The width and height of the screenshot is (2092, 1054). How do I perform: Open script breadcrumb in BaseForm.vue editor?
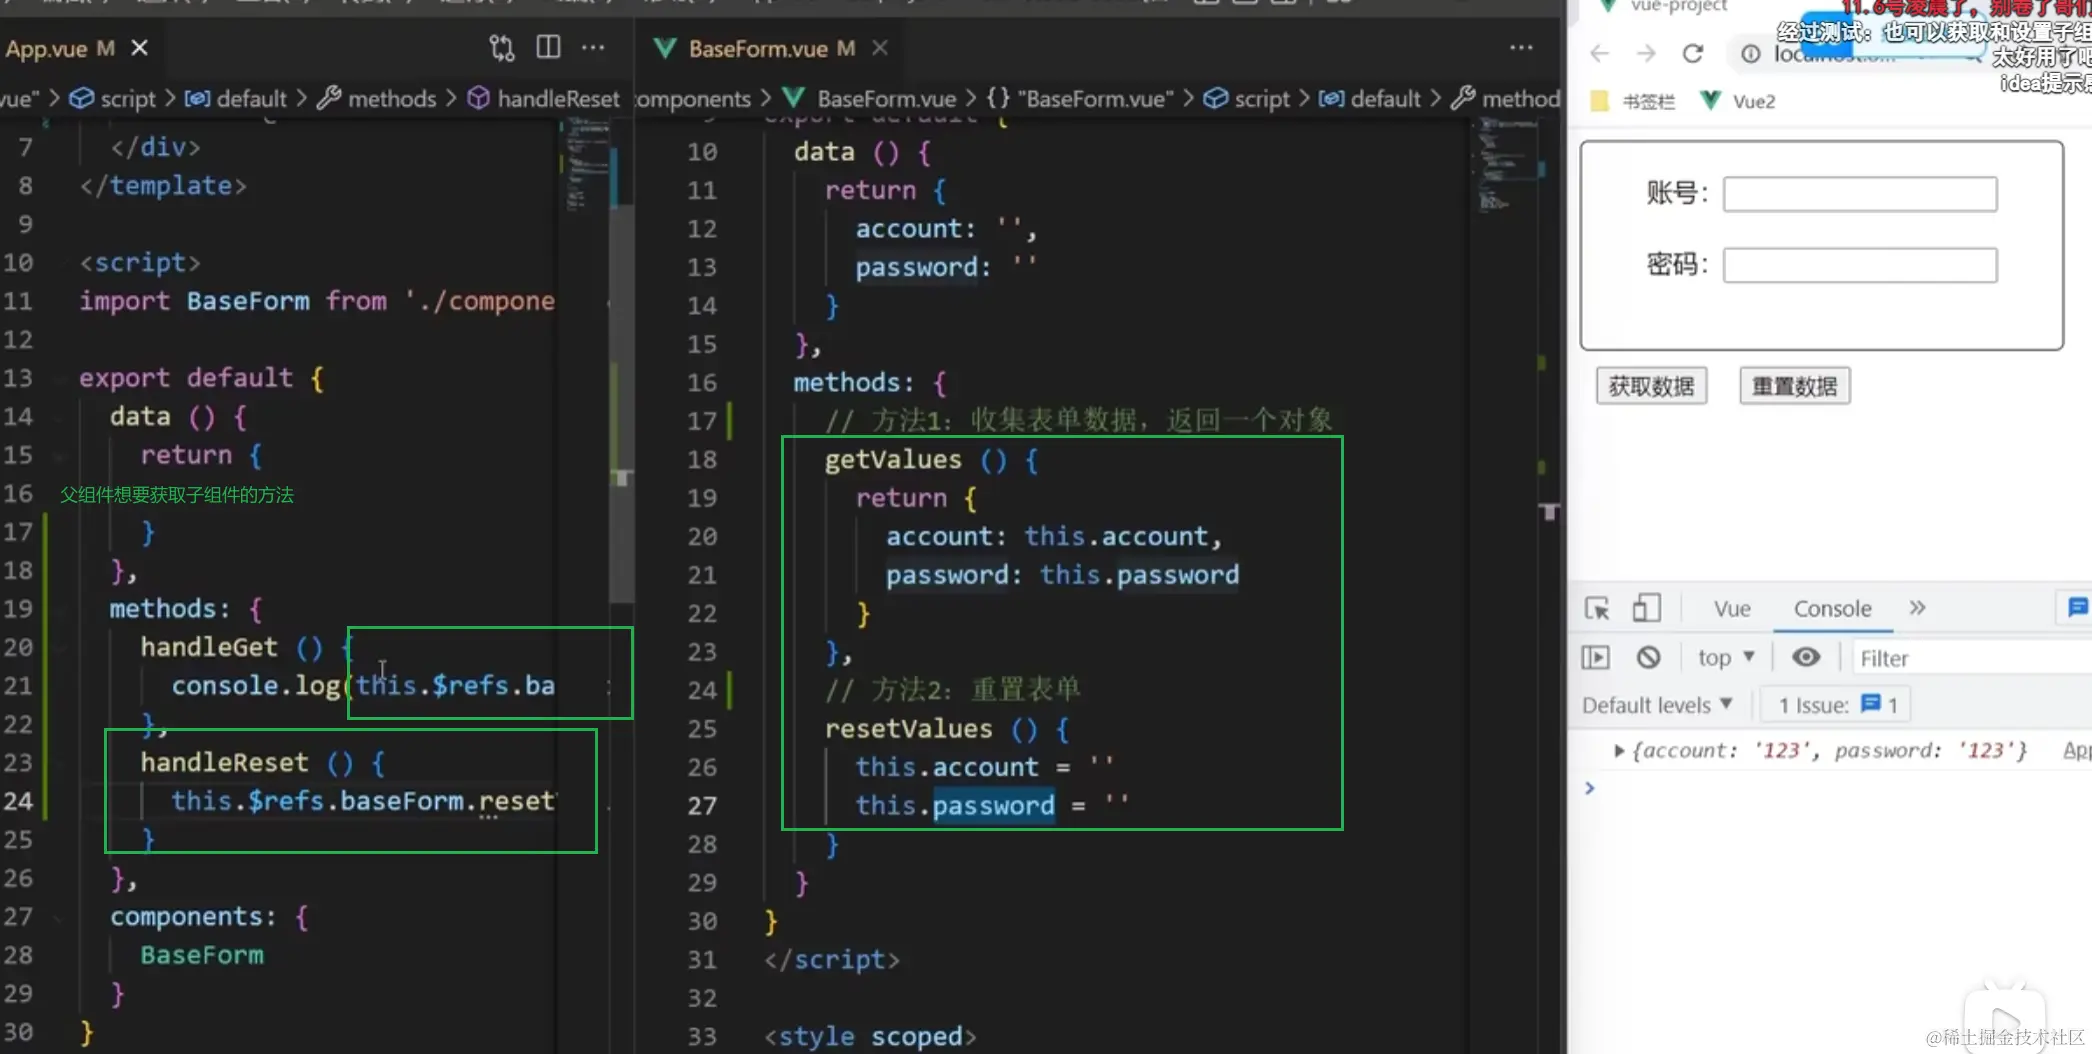click(x=1247, y=99)
